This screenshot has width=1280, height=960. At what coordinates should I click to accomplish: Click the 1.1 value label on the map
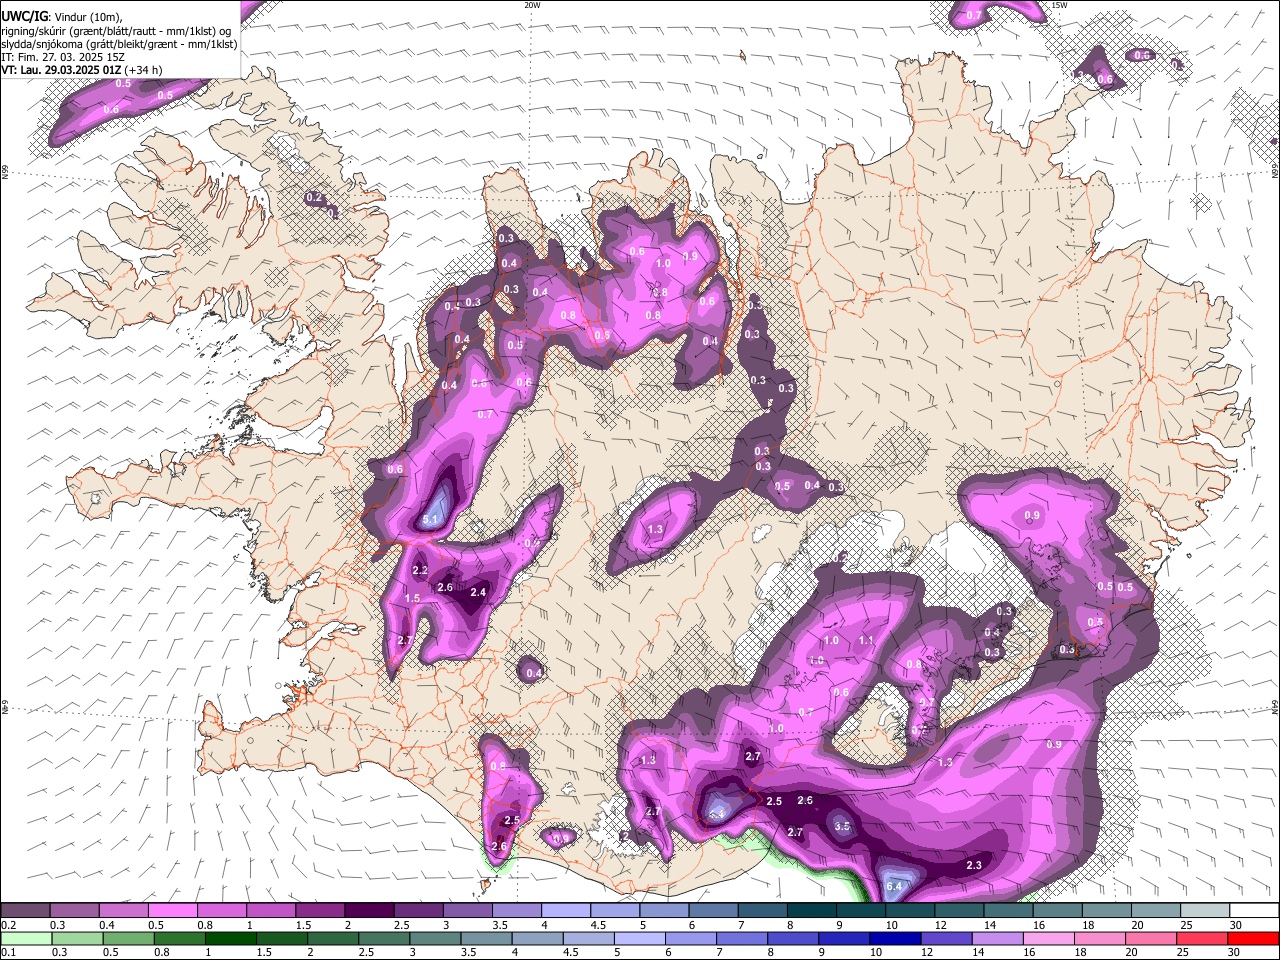click(x=866, y=640)
